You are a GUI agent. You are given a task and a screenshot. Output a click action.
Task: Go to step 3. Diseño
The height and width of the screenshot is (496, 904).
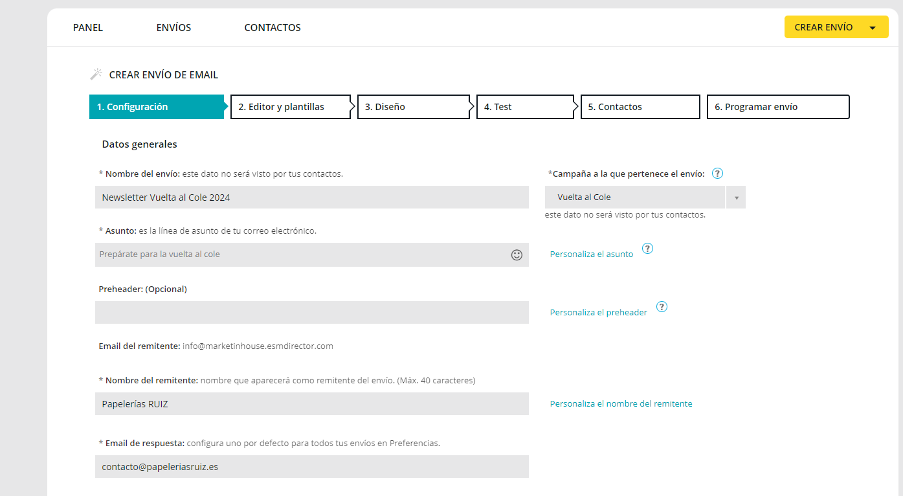click(x=413, y=107)
